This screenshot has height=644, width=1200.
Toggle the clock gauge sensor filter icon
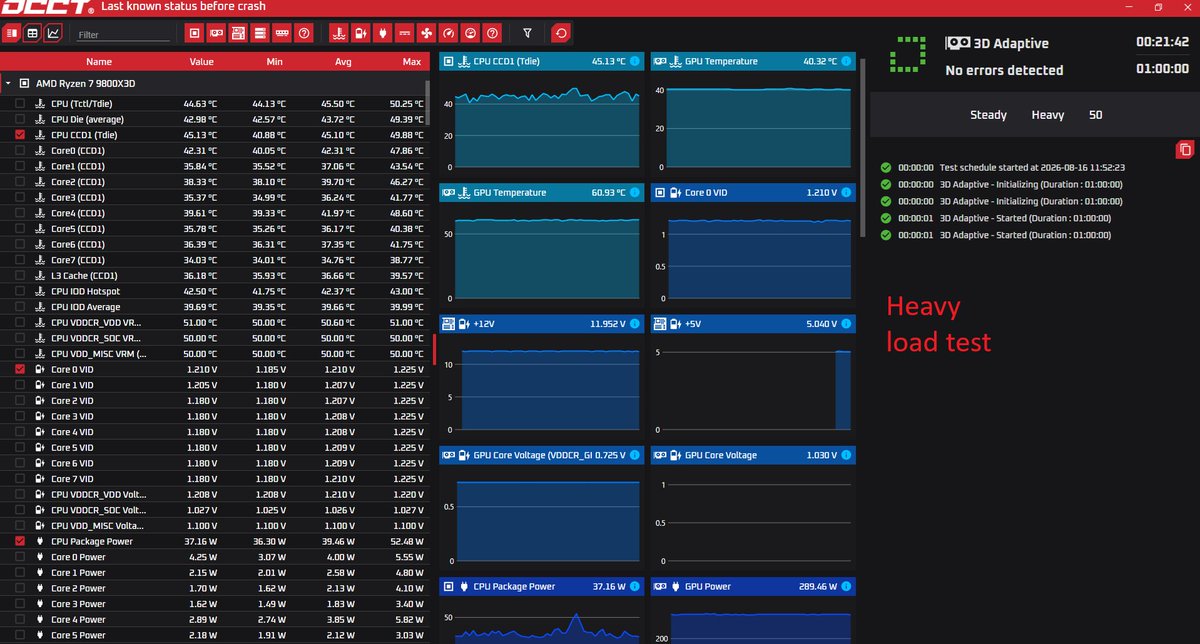(x=448, y=33)
